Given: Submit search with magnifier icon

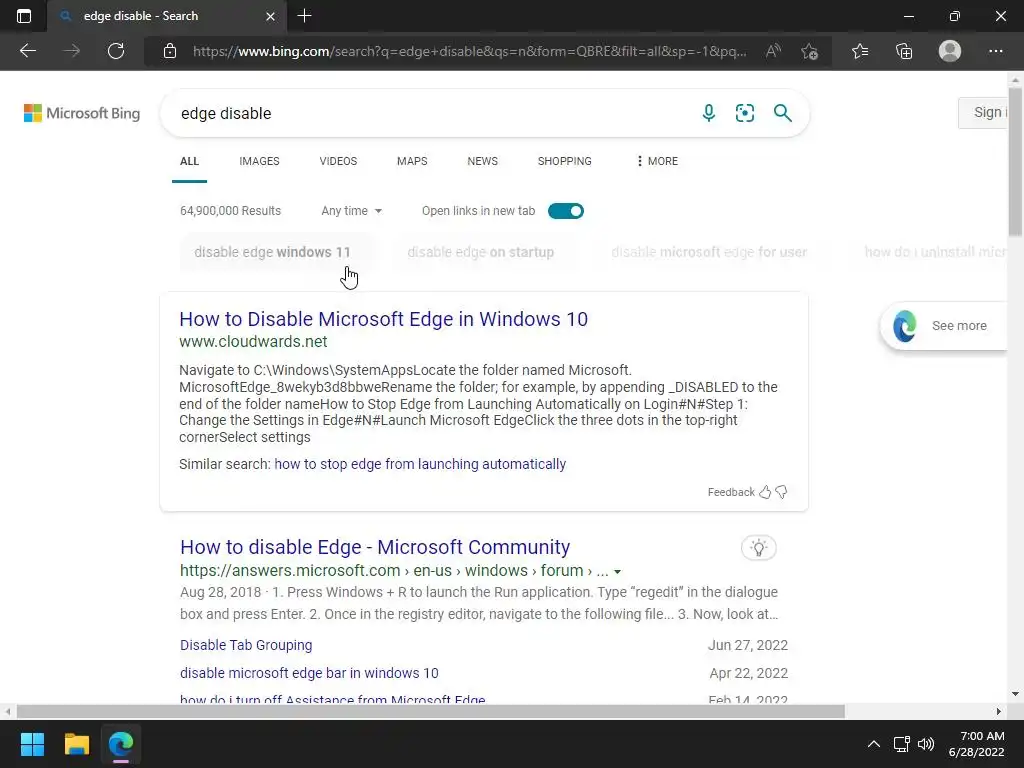Looking at the screenshot, I should [x=782, y=113].
